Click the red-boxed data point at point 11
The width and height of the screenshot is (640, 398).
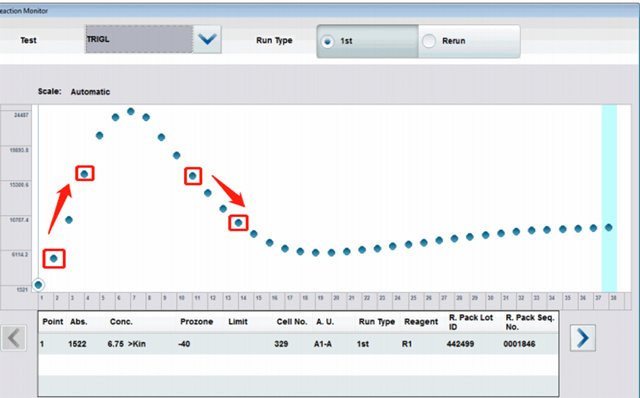(x=193, y=176)
